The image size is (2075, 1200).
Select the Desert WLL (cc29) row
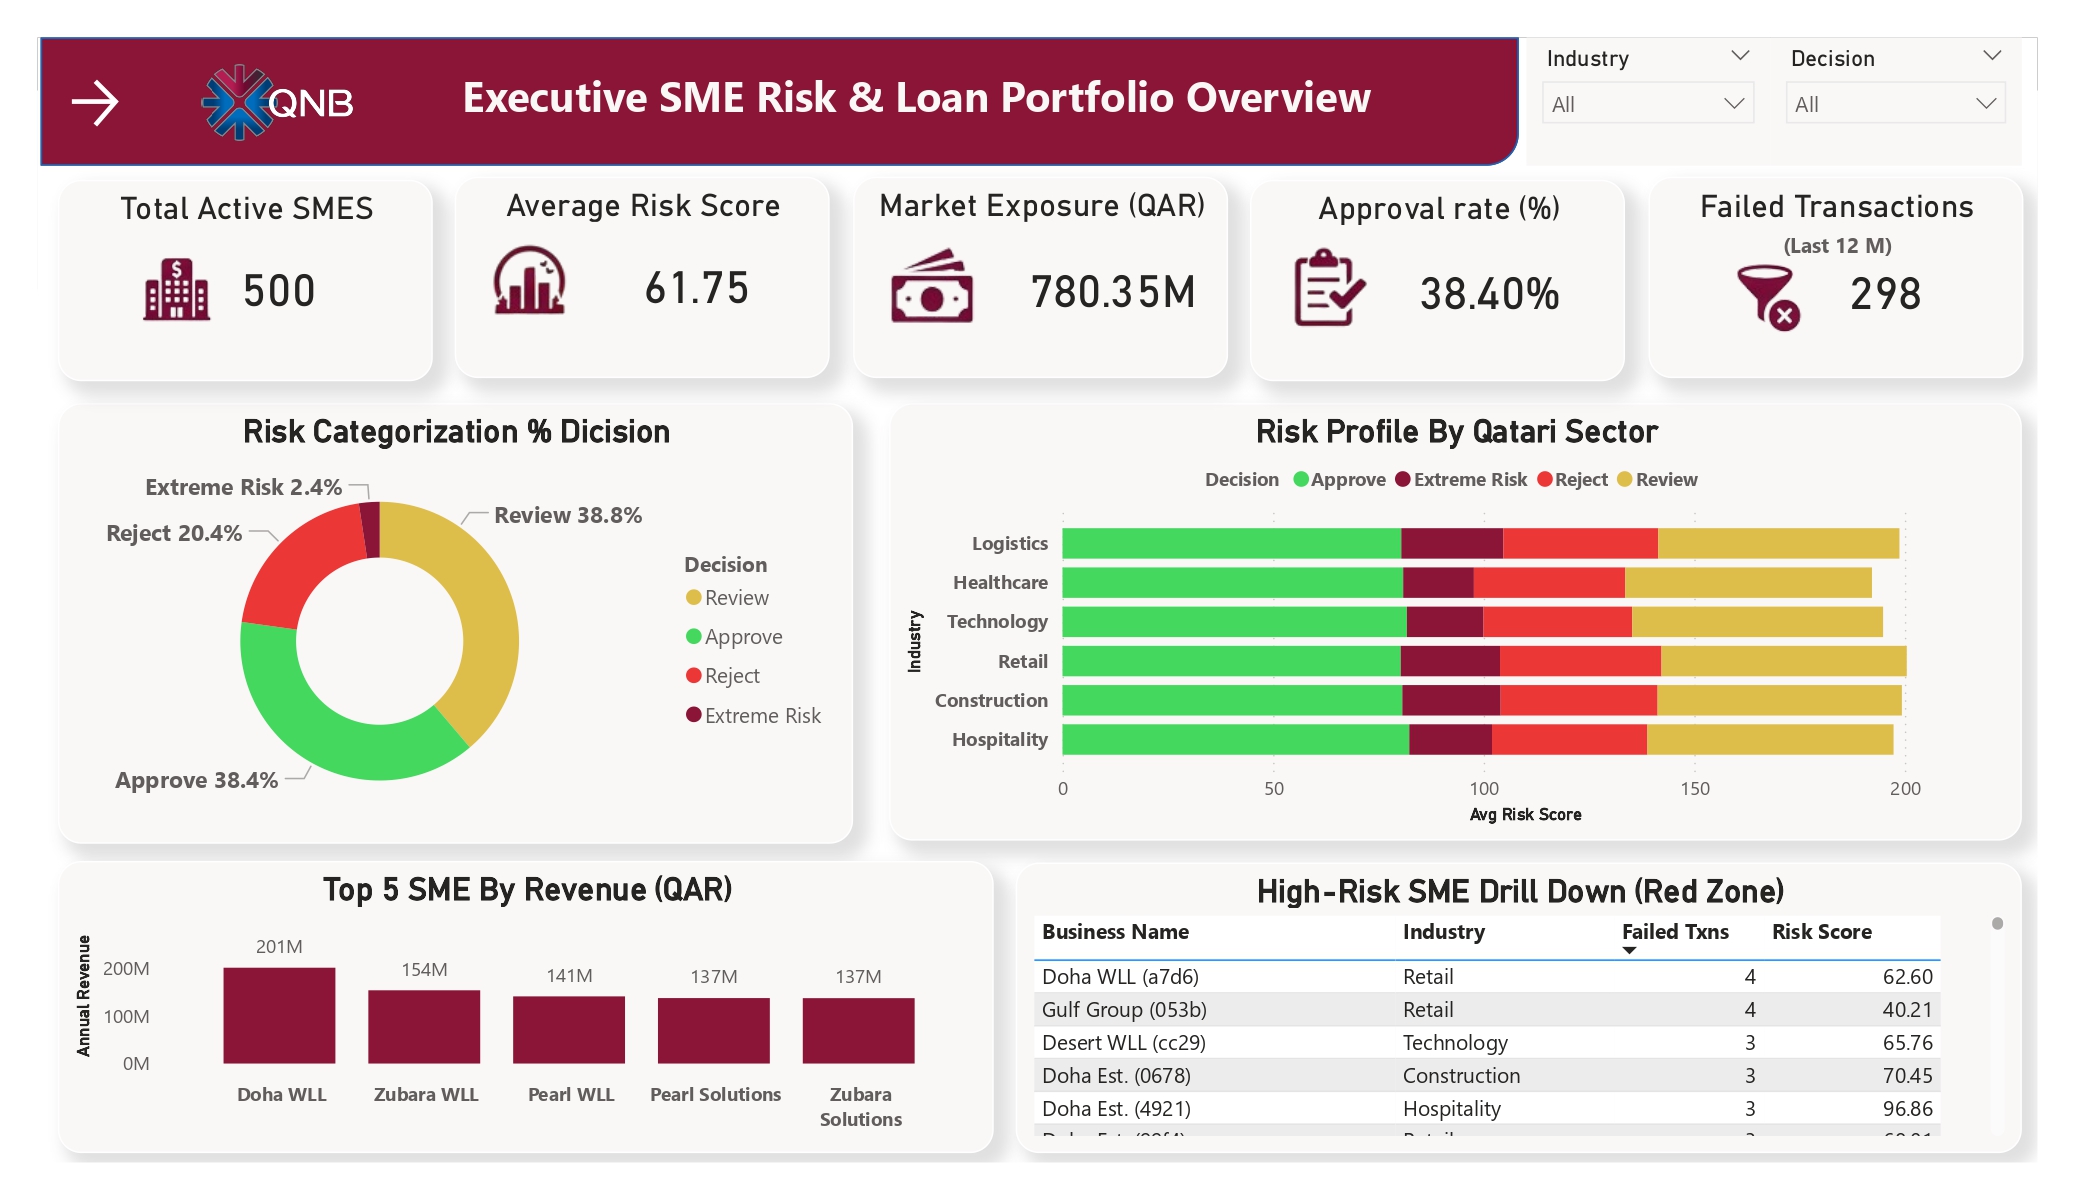coord(1487,1043)
